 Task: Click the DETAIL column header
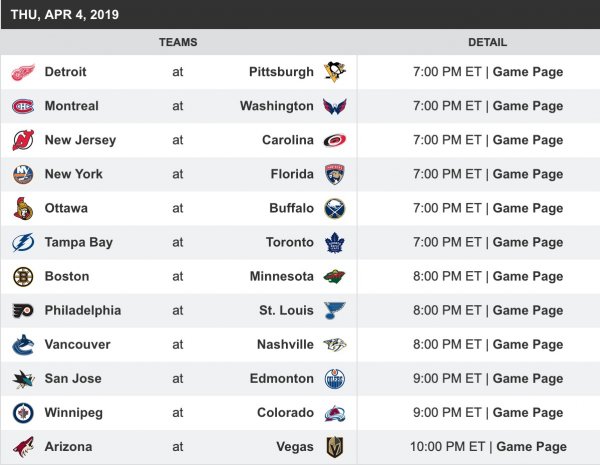click(x=487, y=42)
